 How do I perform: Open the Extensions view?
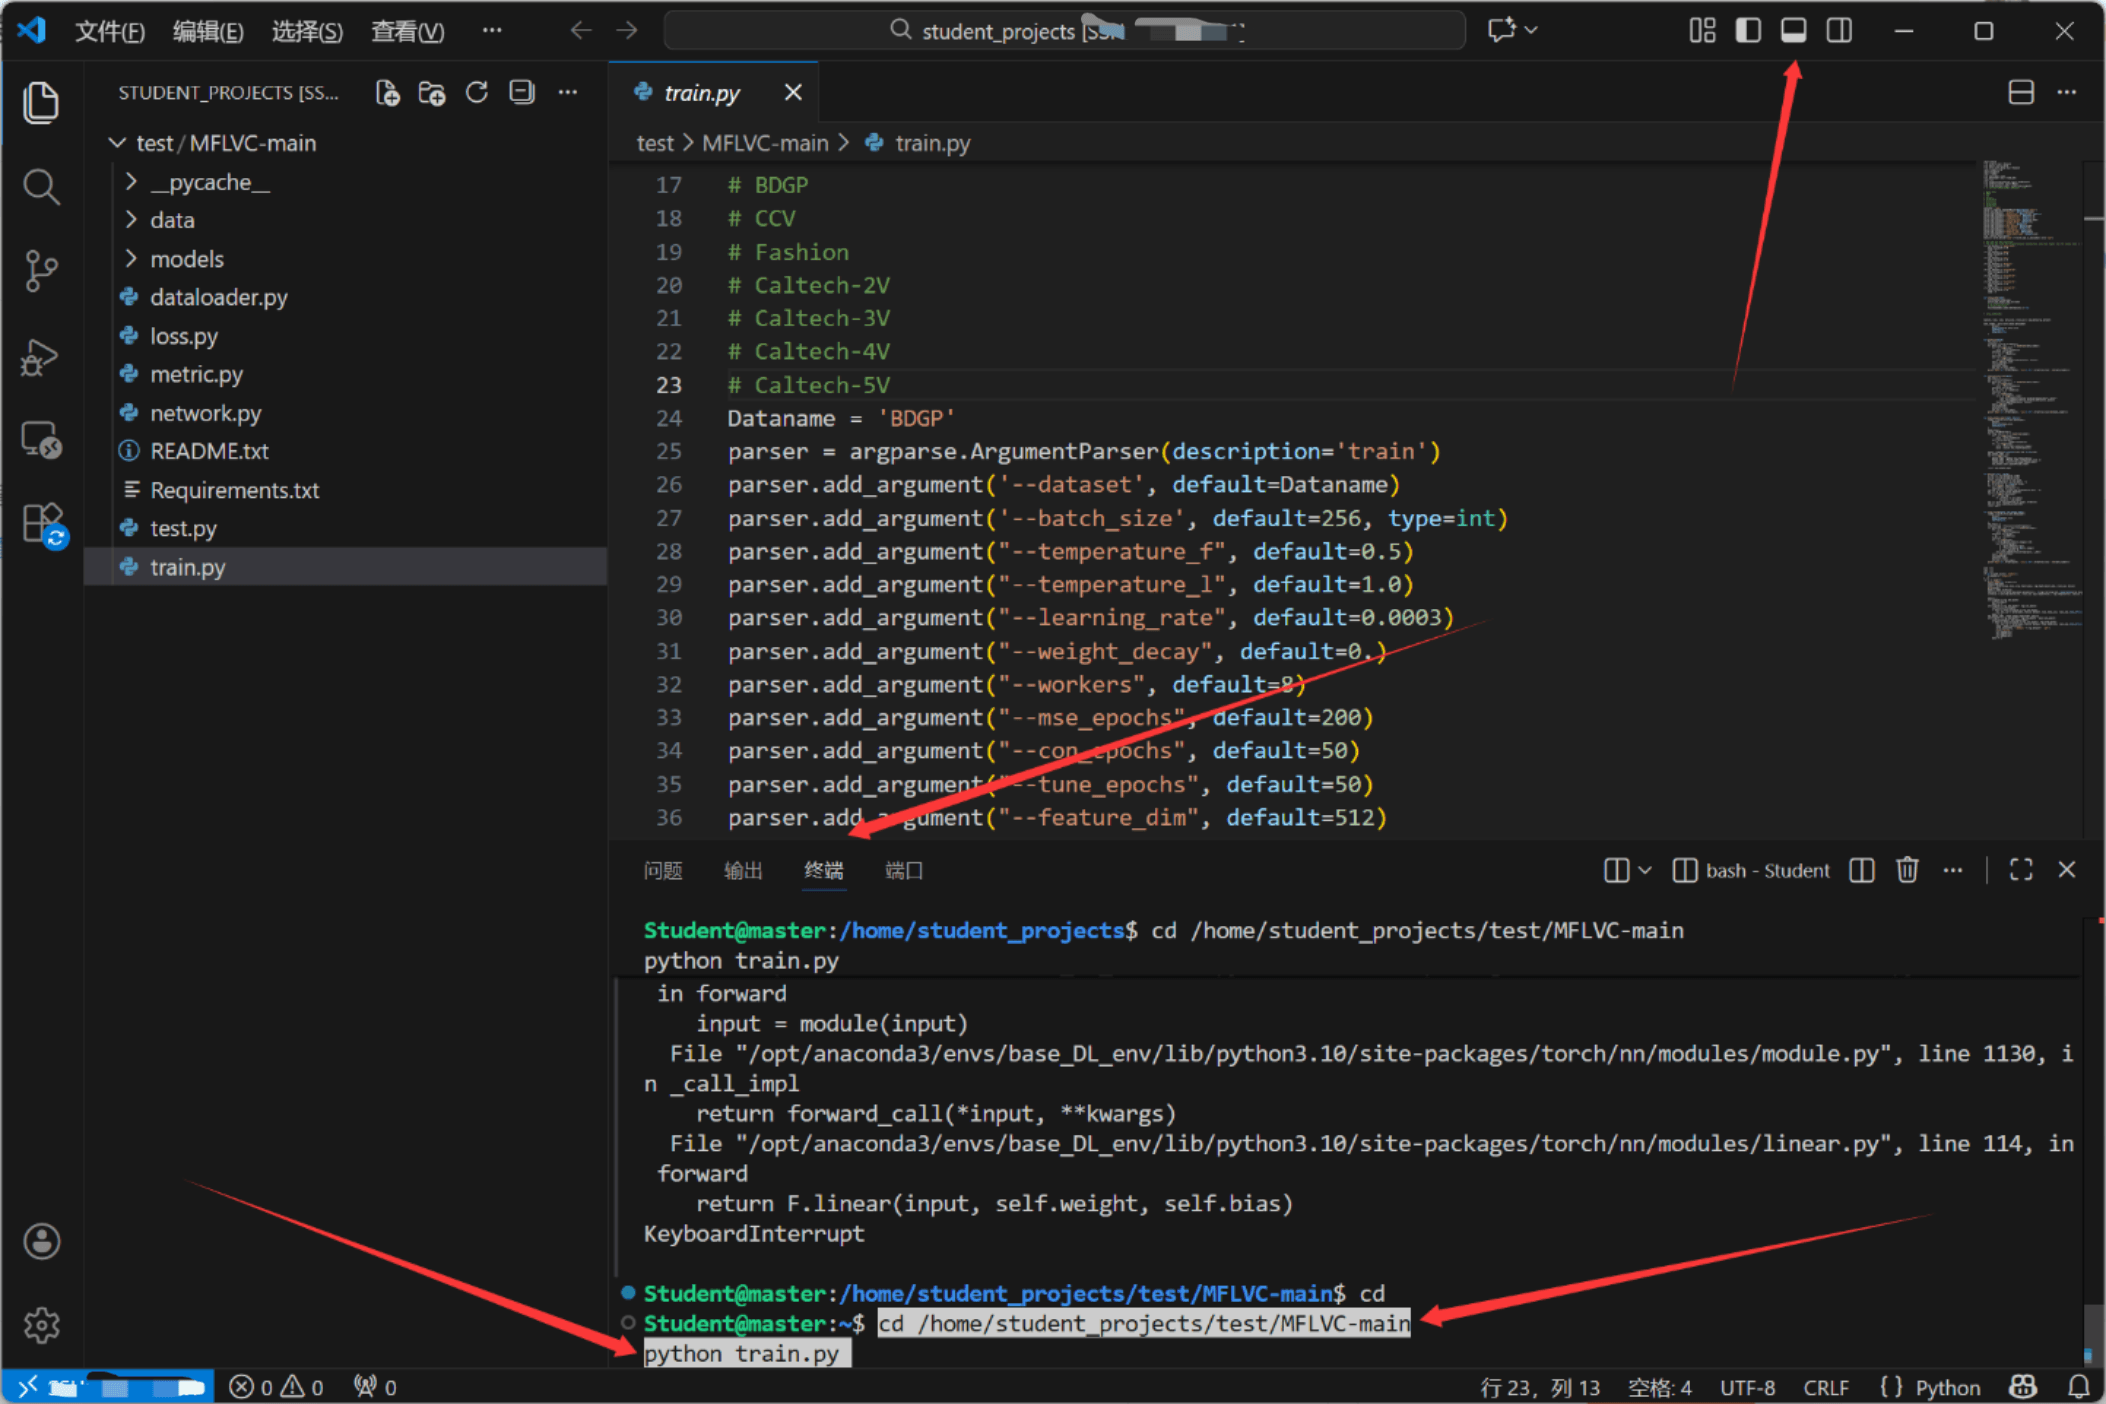42,523
